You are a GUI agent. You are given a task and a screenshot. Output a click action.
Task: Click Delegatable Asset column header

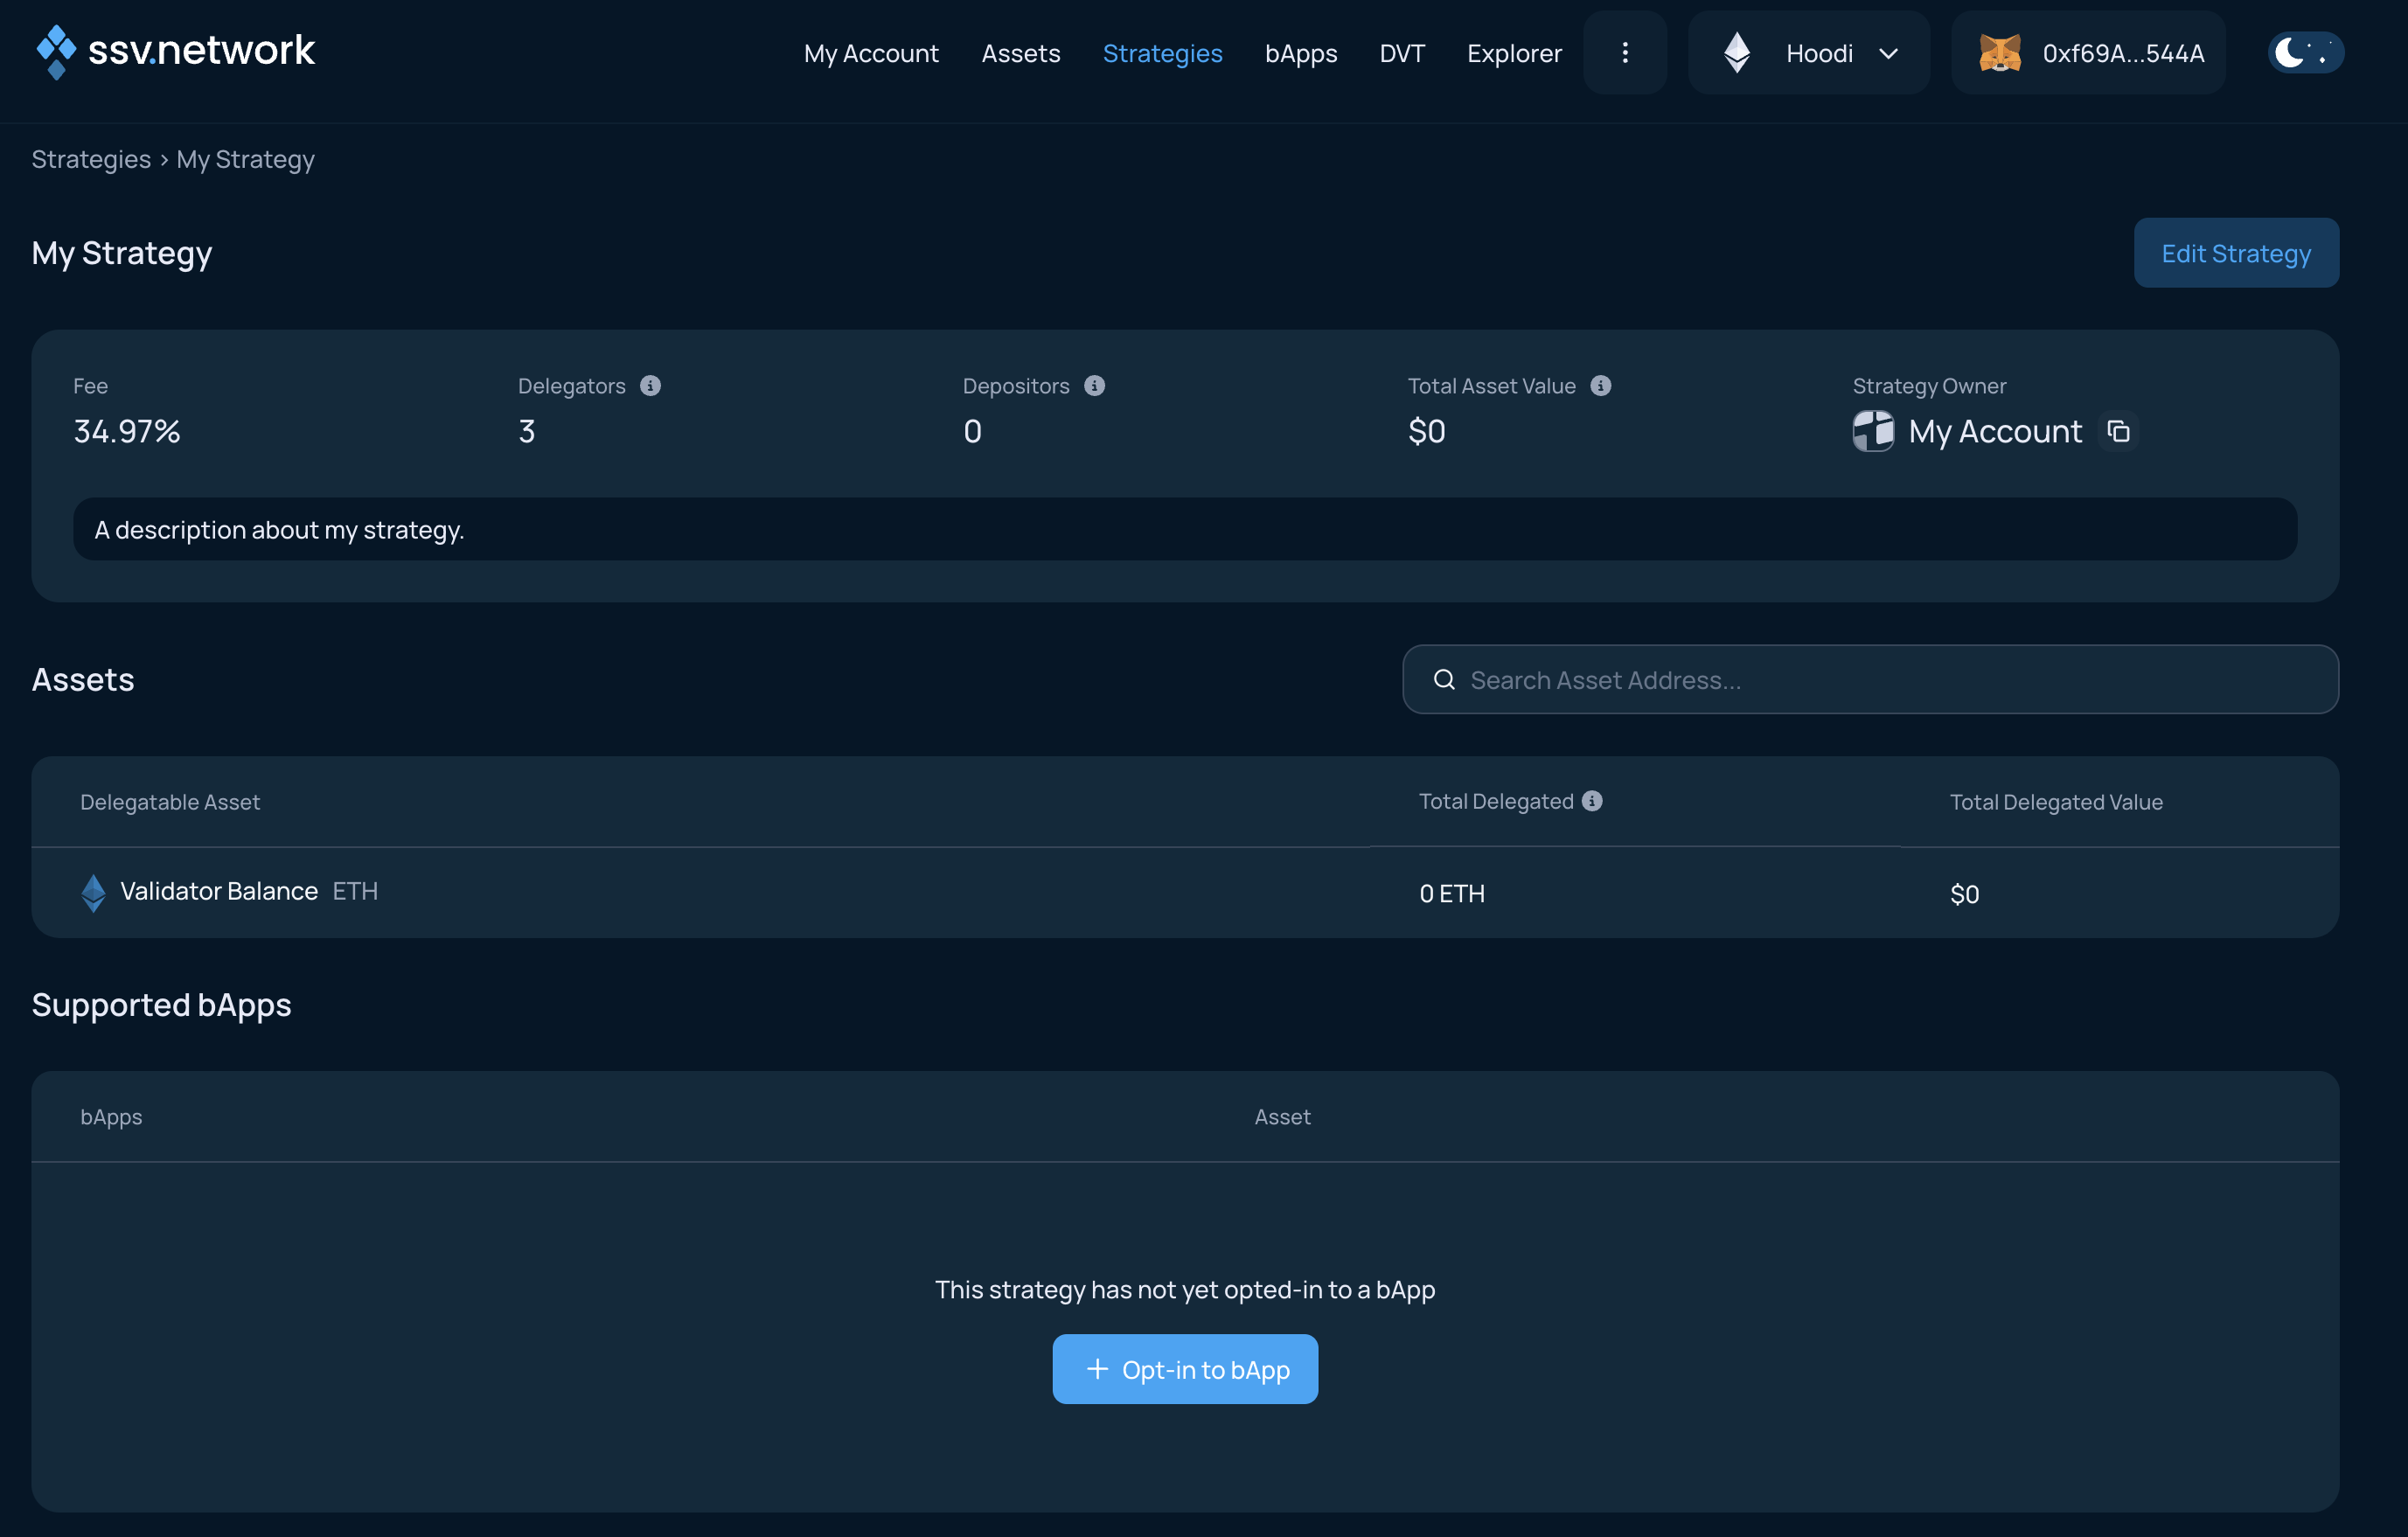[170, 802]
